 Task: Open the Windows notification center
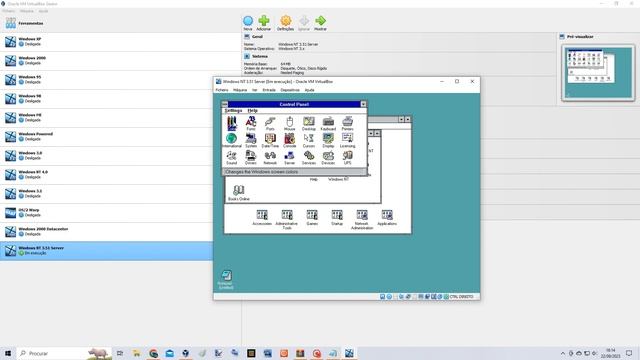tap(629, 353)
